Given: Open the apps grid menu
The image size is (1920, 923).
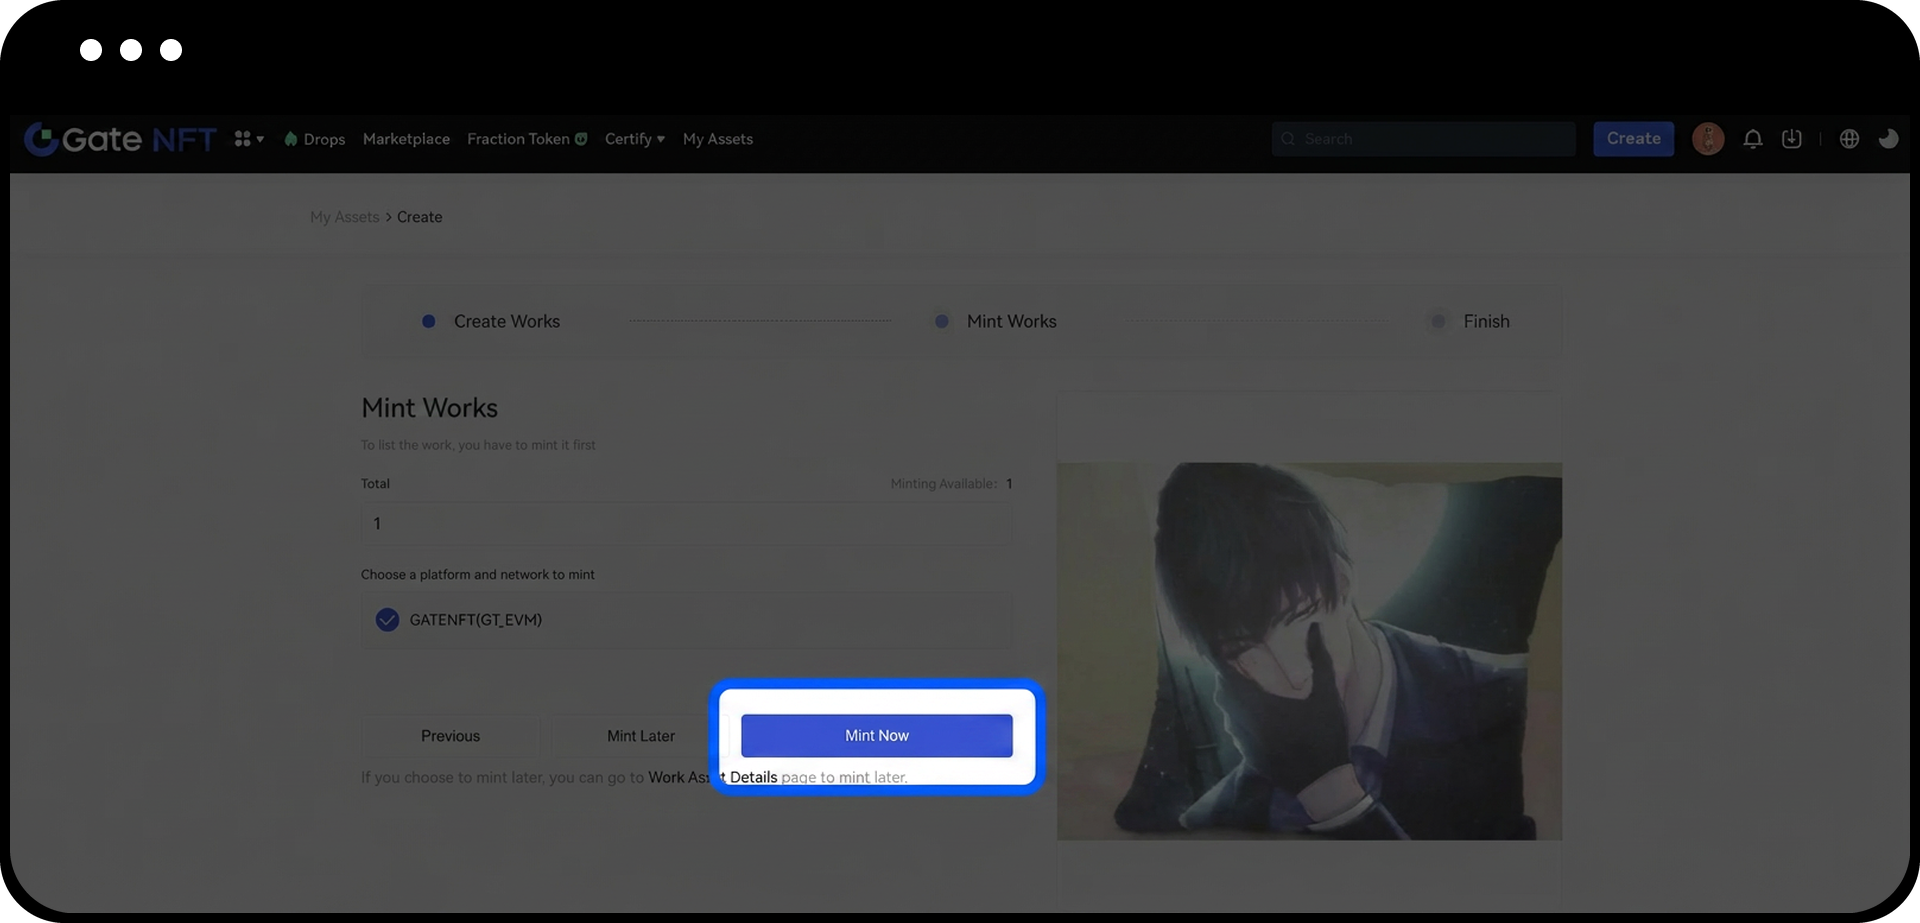Looking at the screenshot, I should [248, 139].
